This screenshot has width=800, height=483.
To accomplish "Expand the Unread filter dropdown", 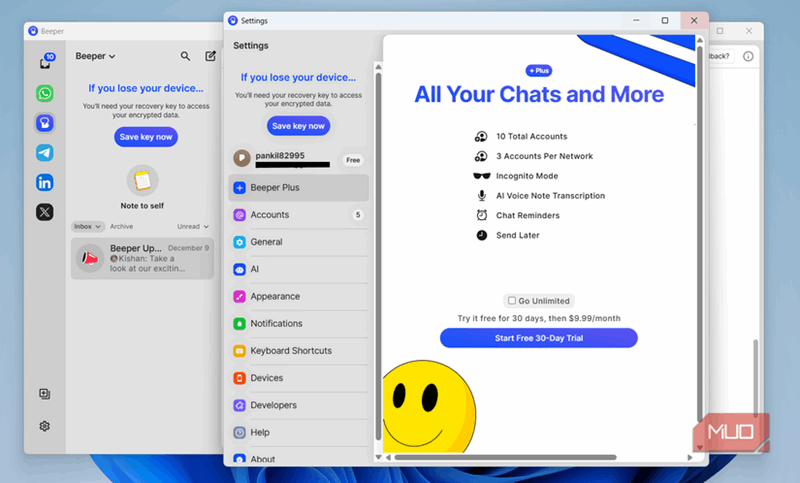I will pyautogui.click(x=195, y=227).
